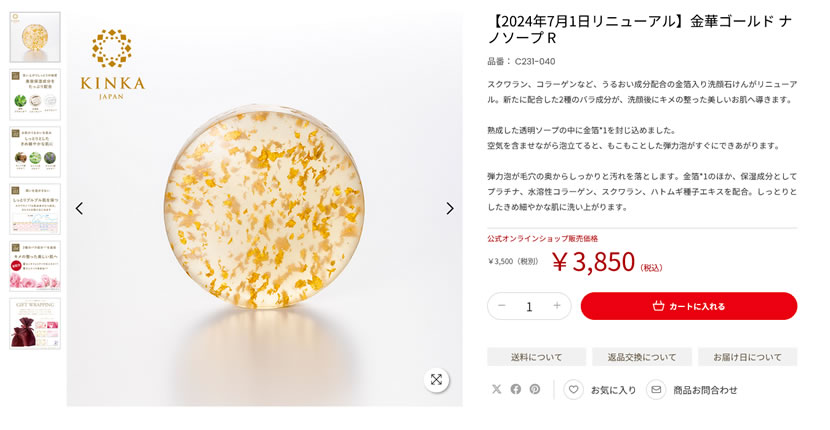This screenshot has width=830, height=430.
Task: Open お届け日について delivery date info
Action: coord(747,357)
